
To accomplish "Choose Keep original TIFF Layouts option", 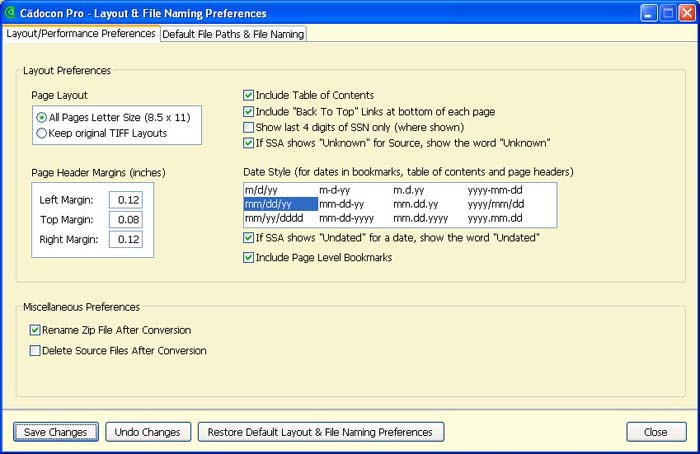I will click(x=42, y=132).
